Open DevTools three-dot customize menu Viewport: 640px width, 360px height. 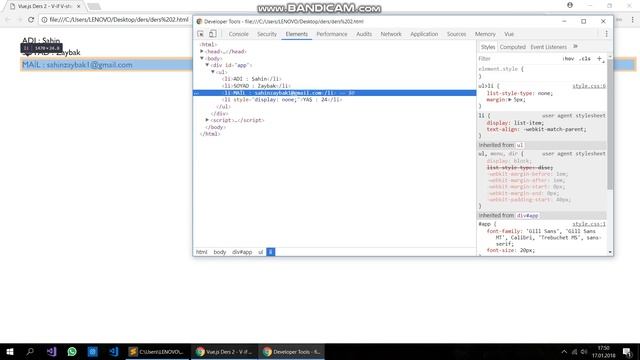coord(606,34)
